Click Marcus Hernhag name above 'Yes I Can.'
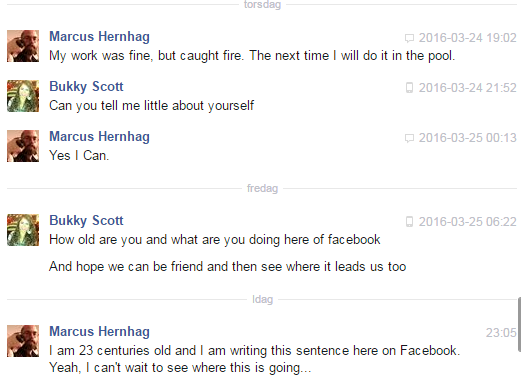Viewport: 521px width, 384px height. click(99, 137)
